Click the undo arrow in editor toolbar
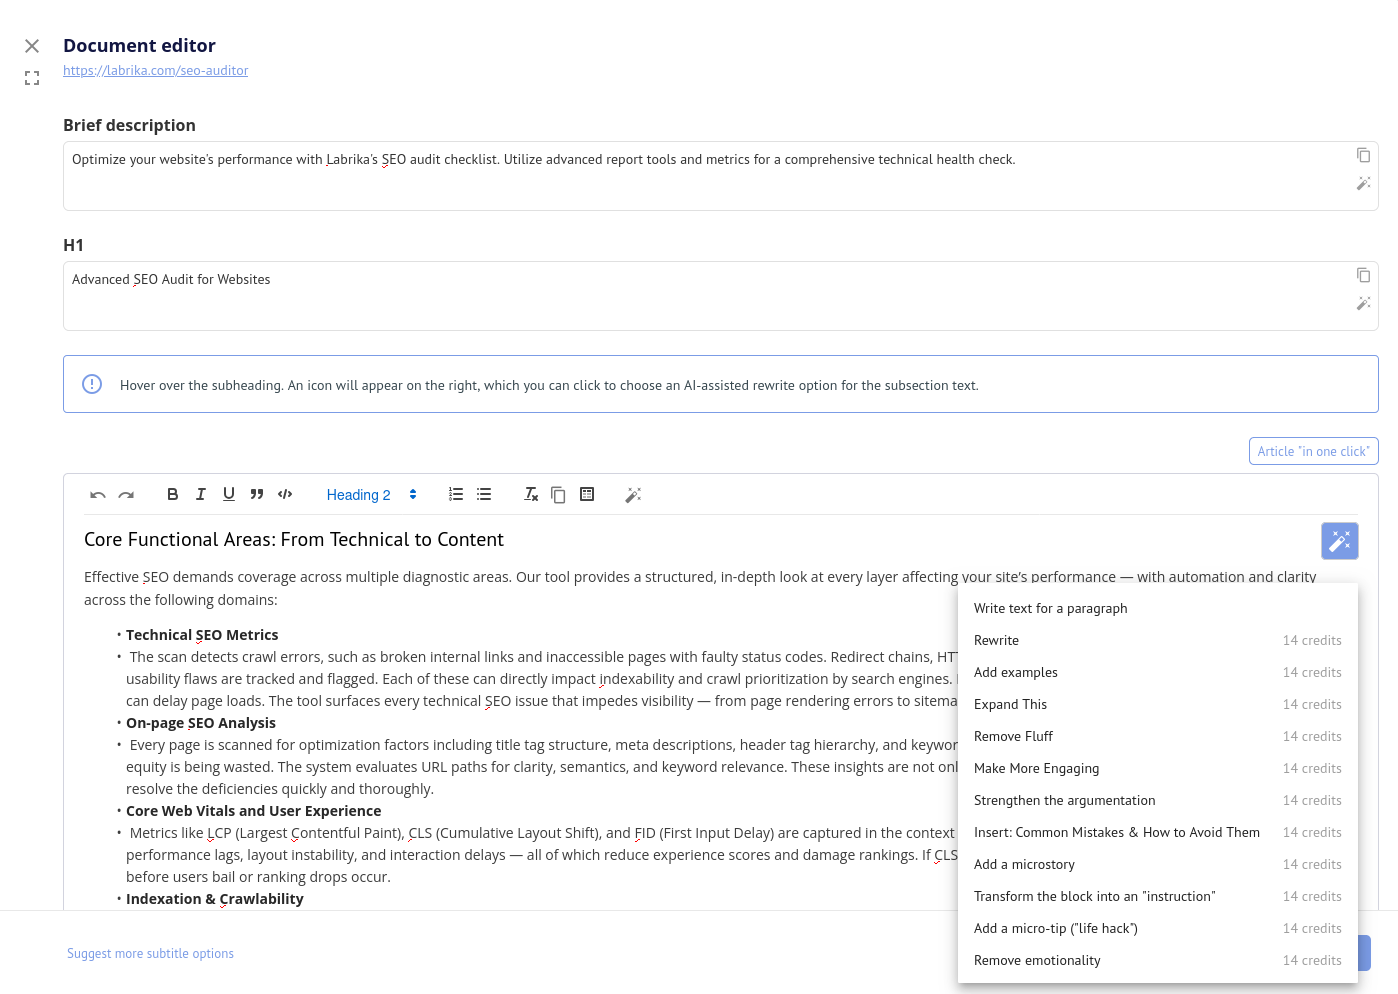 [98, 495]
